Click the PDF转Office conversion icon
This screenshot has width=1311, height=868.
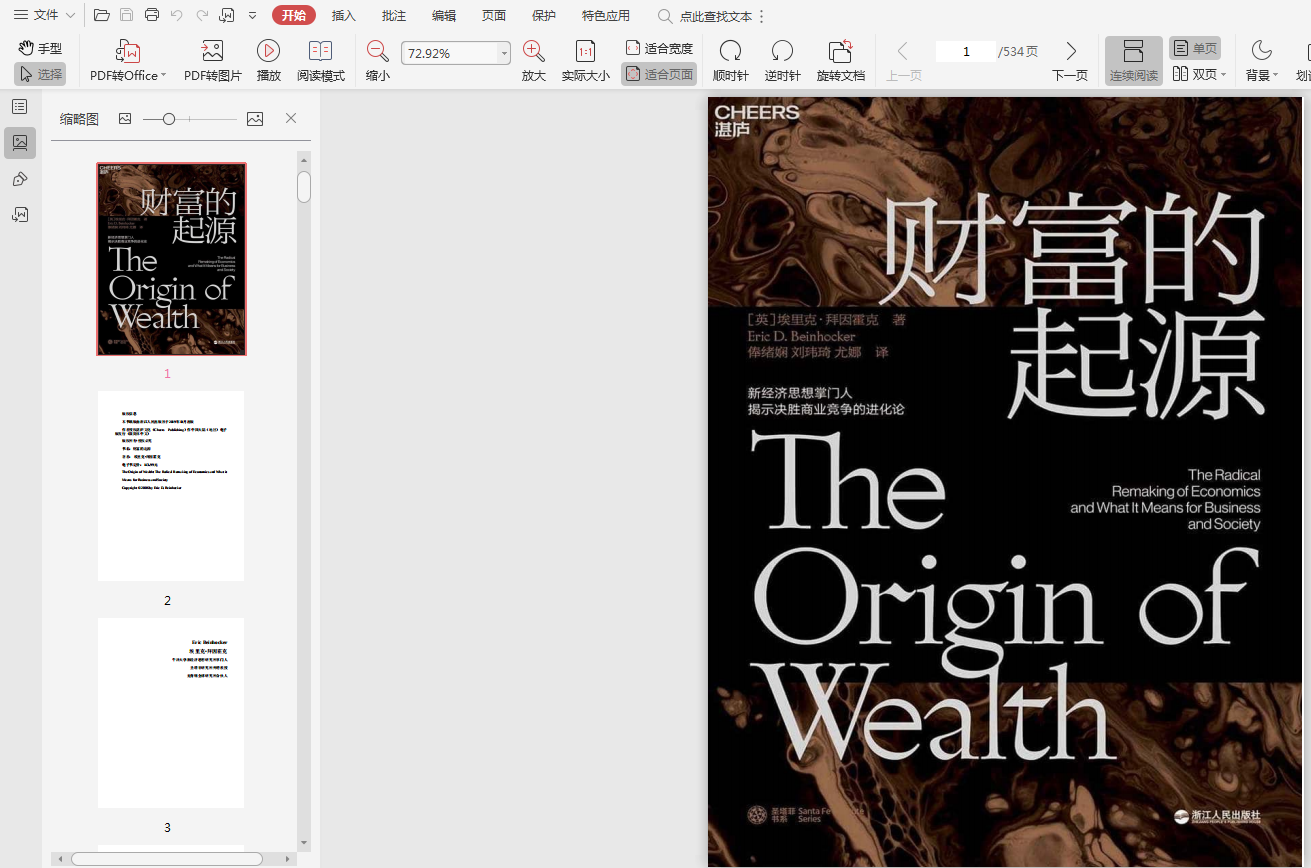tap(128, 52)
